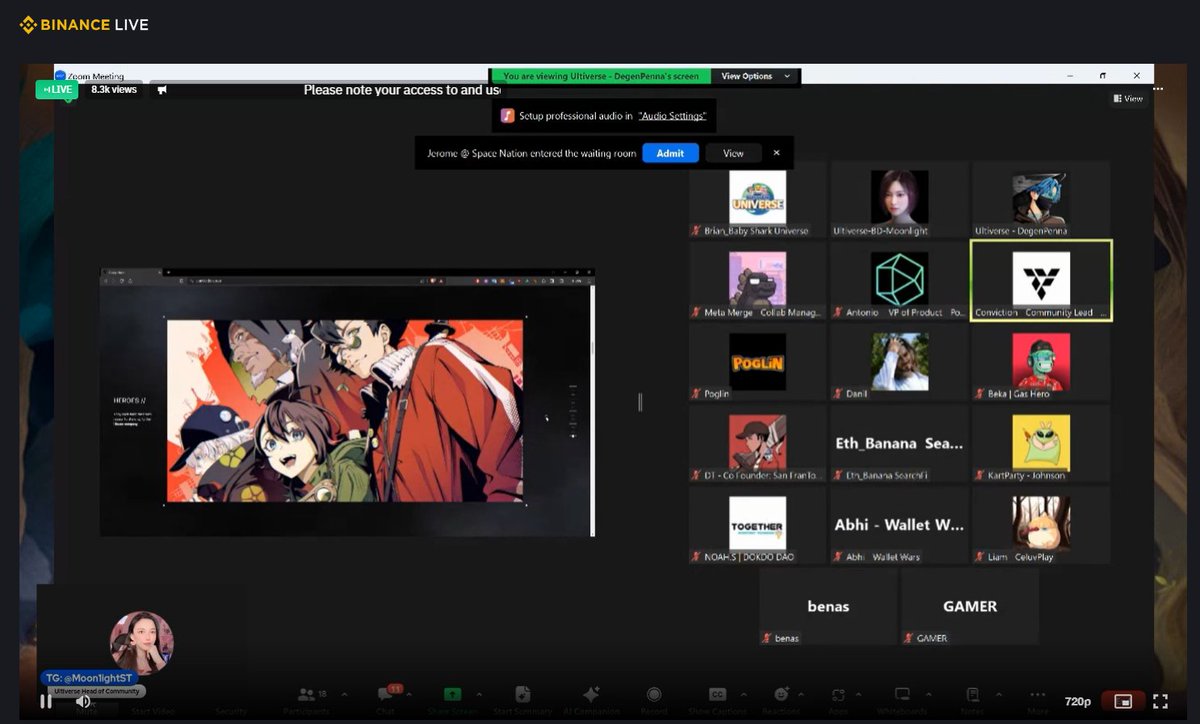1200x724 pixels.
Task: Select the KartParty - Johnson tile
Action: click(x=1041, y=444)
